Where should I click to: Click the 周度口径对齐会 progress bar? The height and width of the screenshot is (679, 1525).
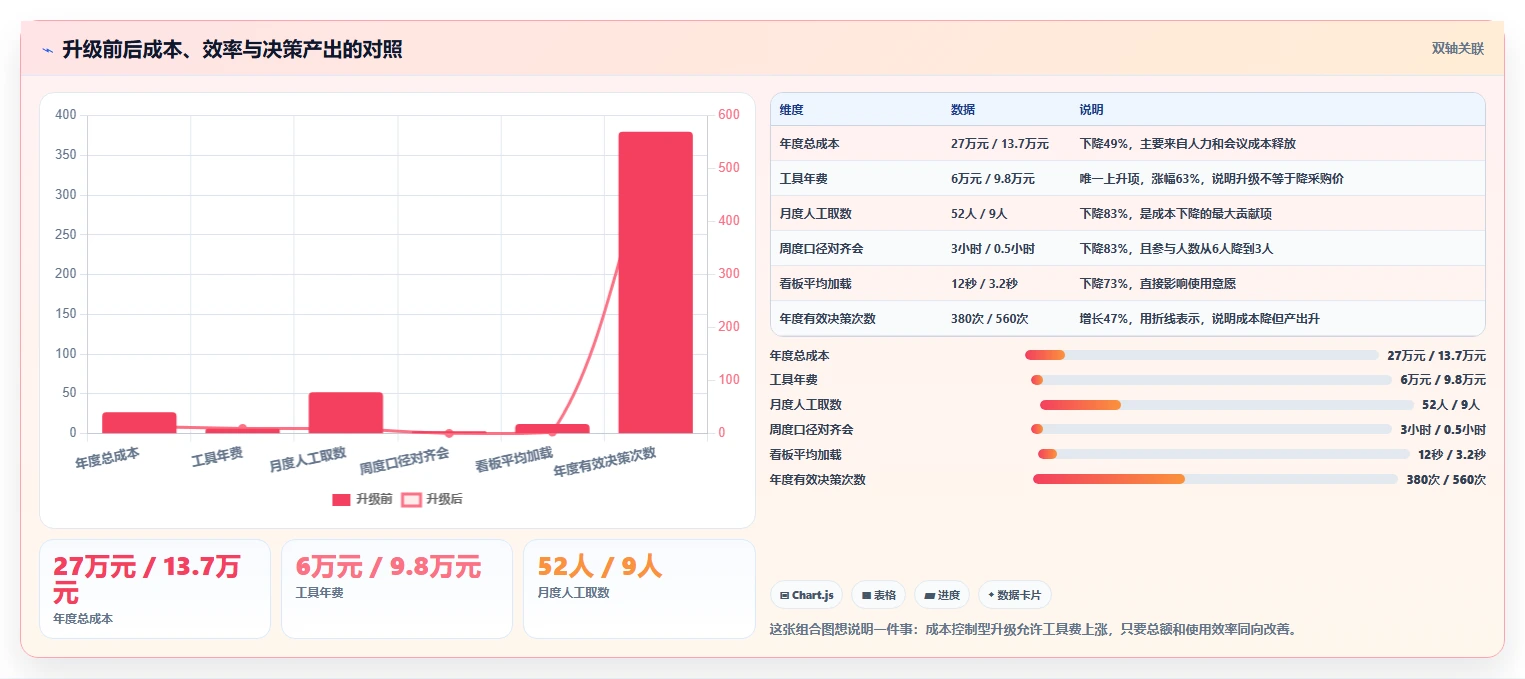click(1211, 429)
